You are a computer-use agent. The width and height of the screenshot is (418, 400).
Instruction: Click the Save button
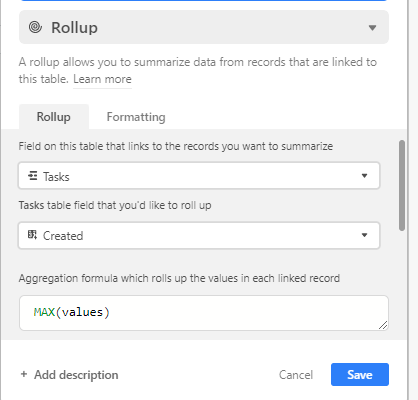pos(360,375)
